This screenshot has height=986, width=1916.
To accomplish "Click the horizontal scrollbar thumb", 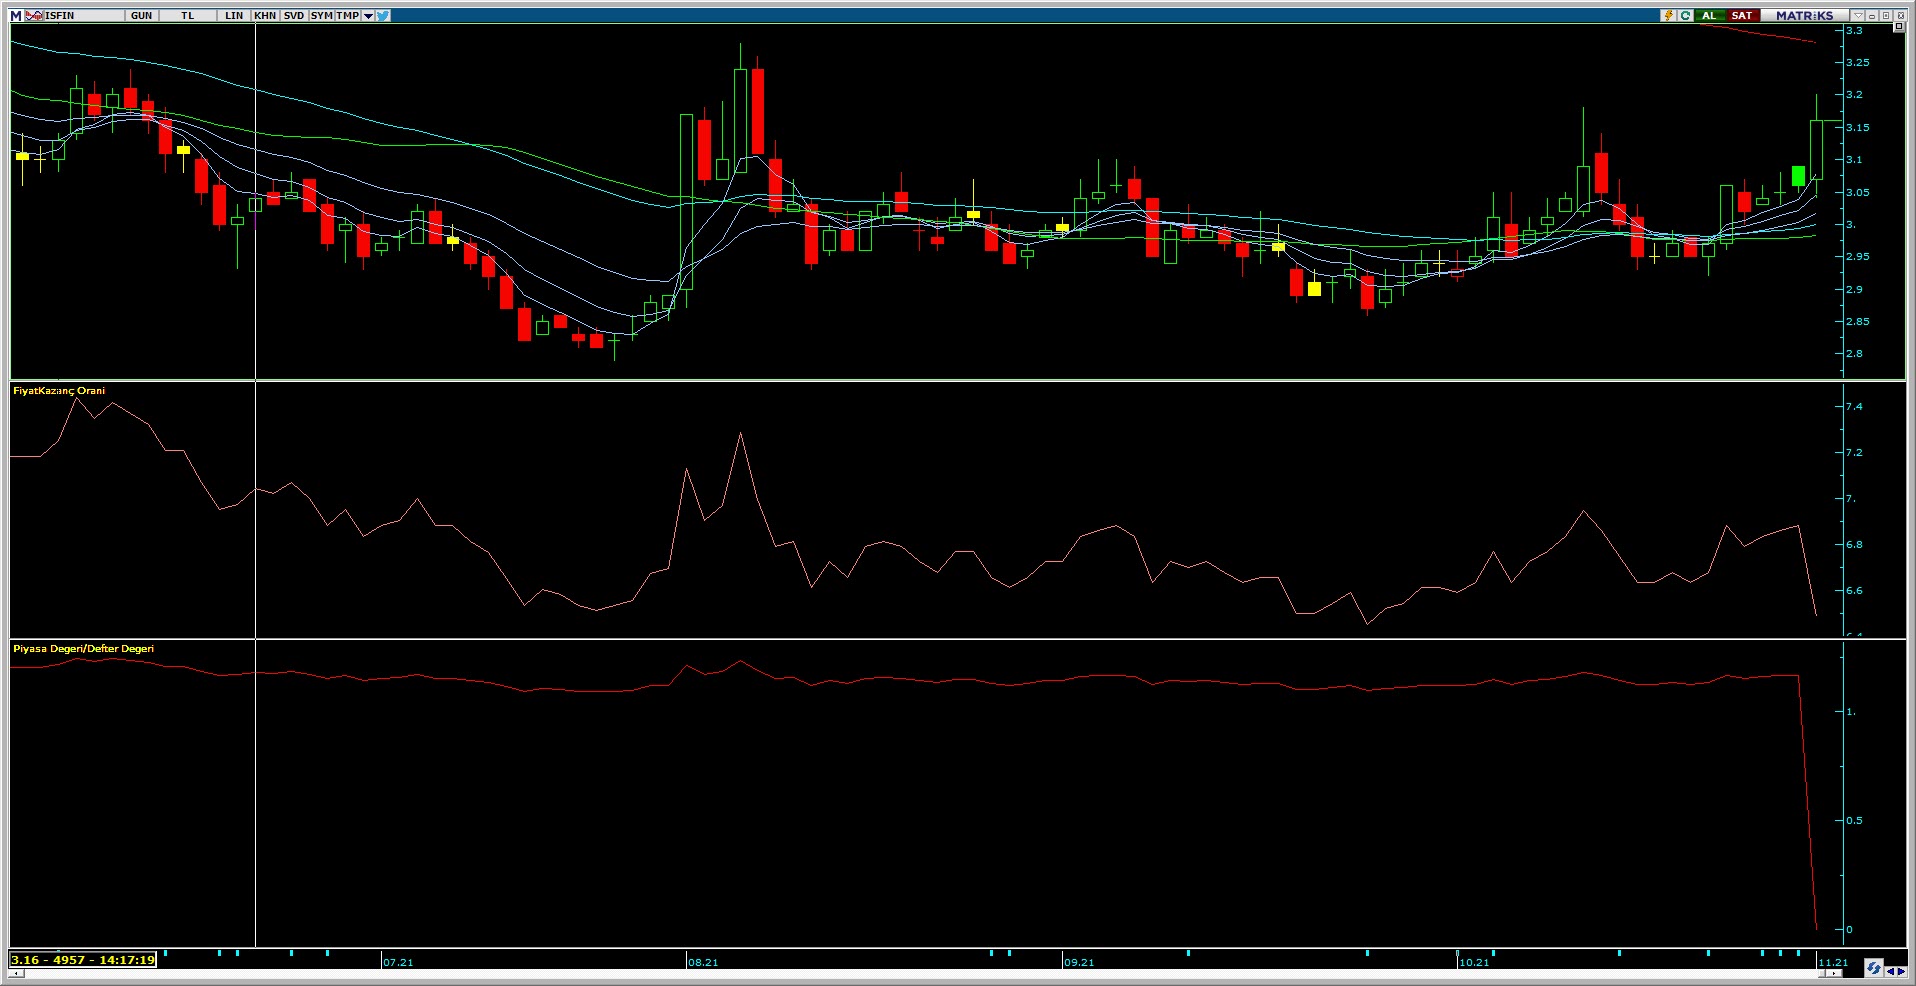I will tap(1822, 973).
